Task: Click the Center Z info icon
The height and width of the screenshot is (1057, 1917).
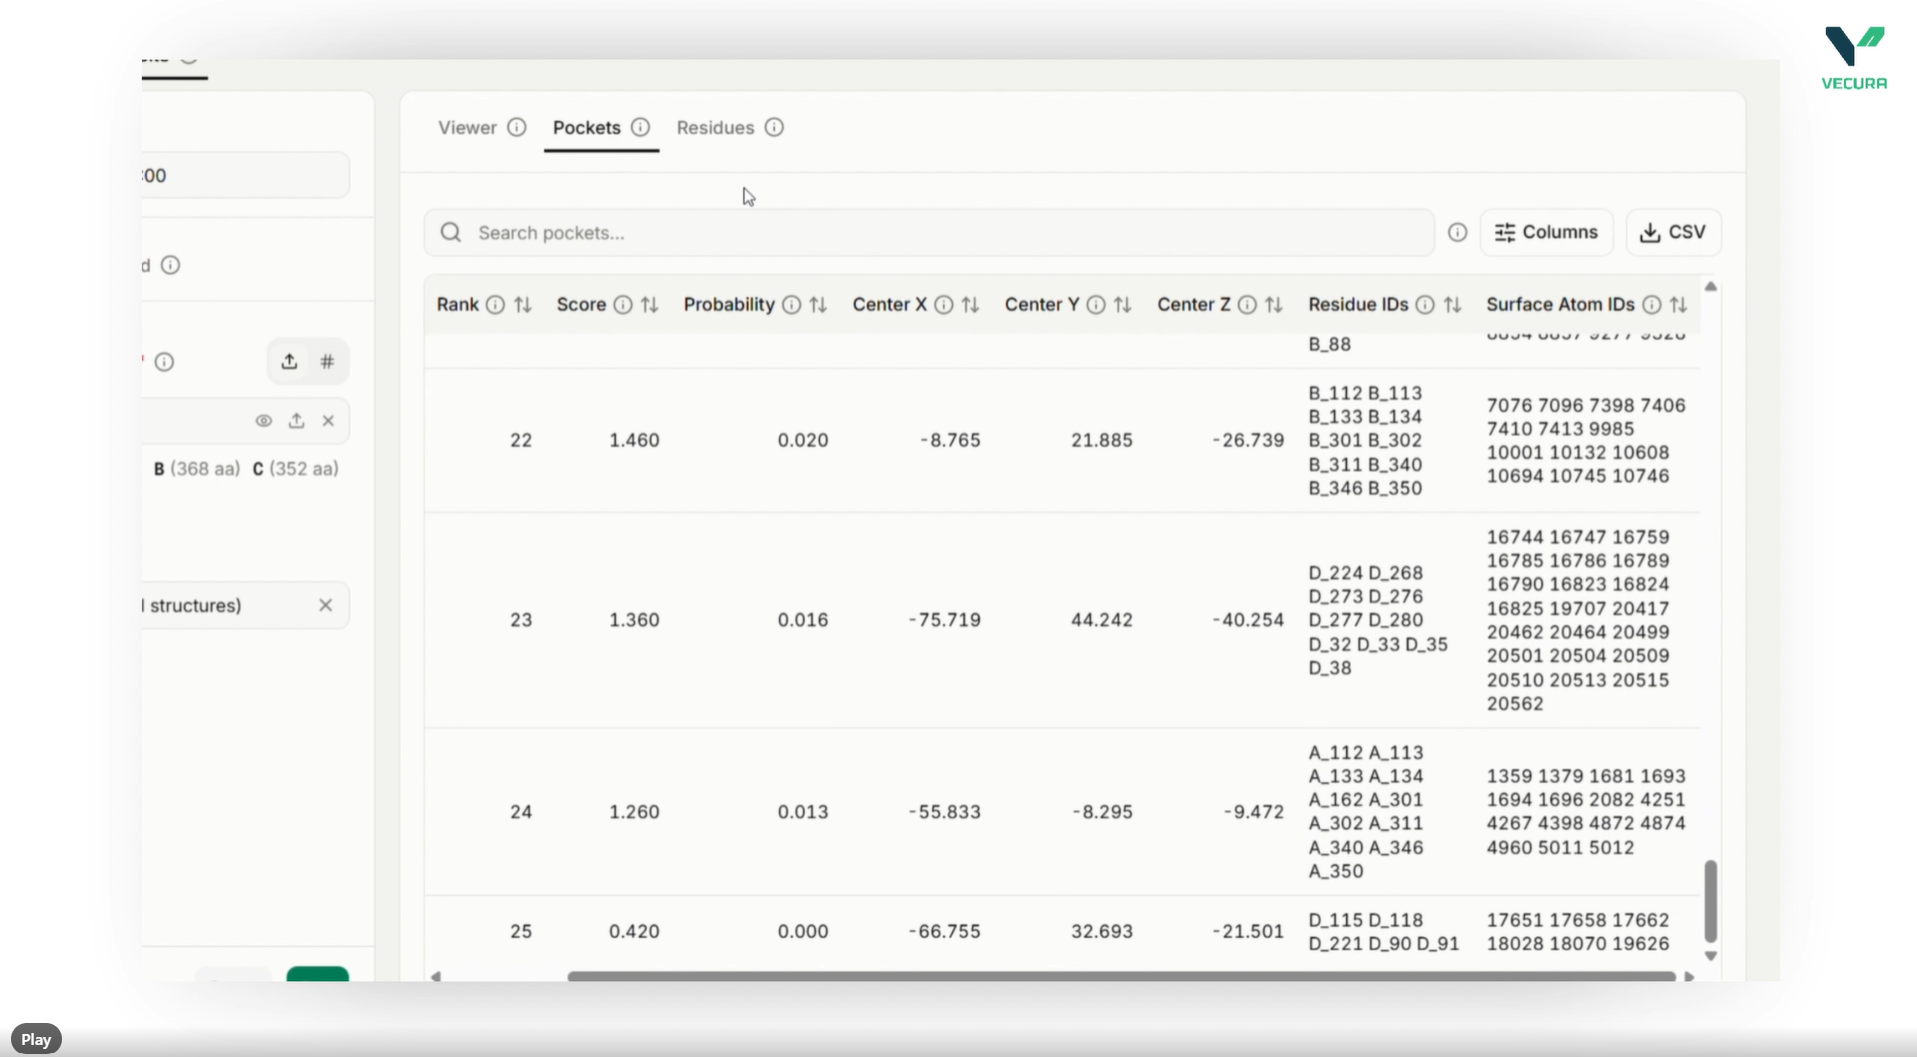Action: pos(1247,305)
